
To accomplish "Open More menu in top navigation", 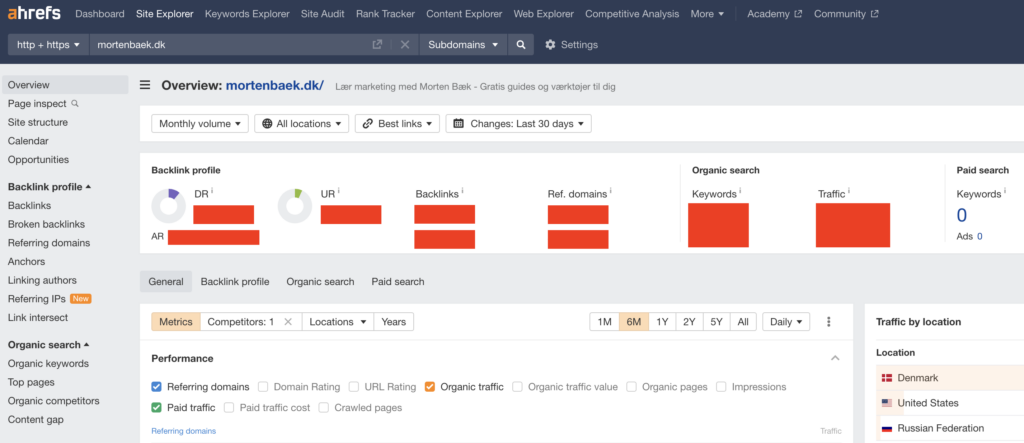I will coord(707,14).
